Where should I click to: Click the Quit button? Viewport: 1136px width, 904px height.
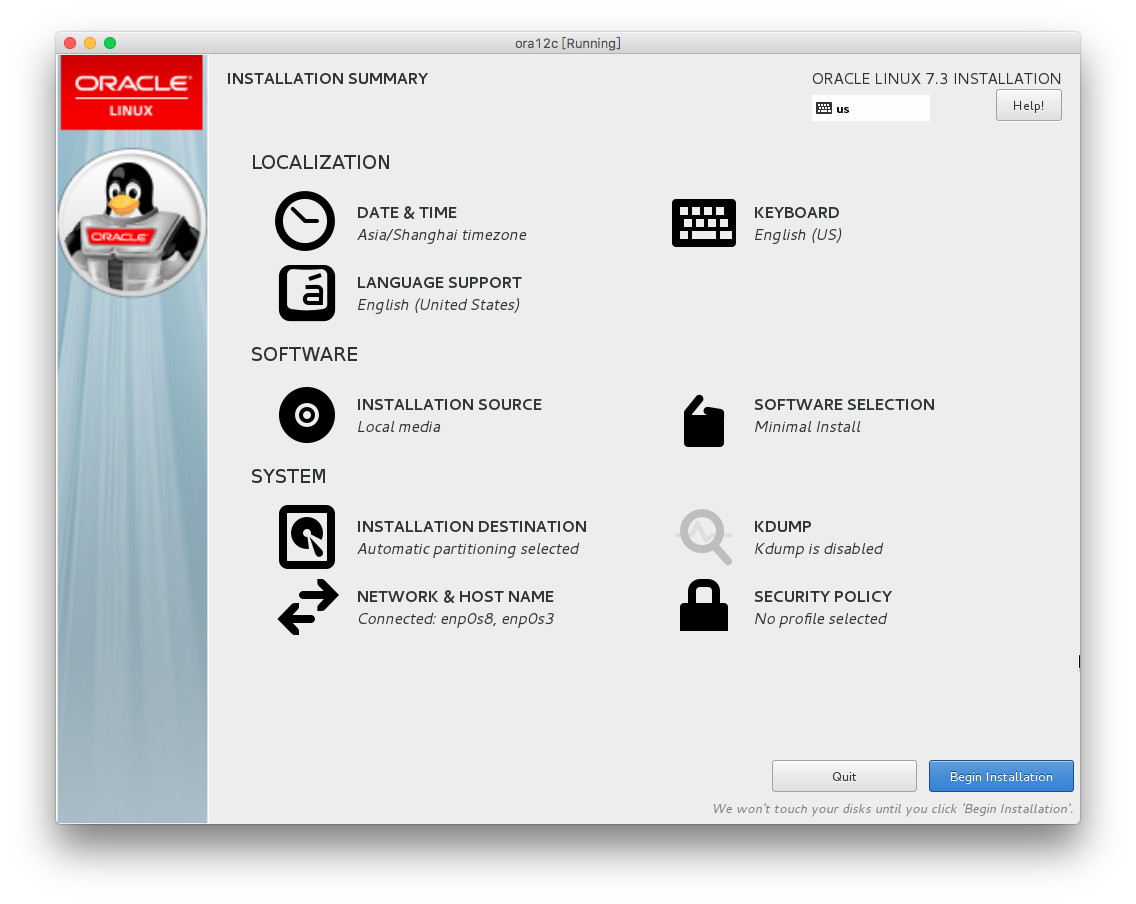coord(844,777)
